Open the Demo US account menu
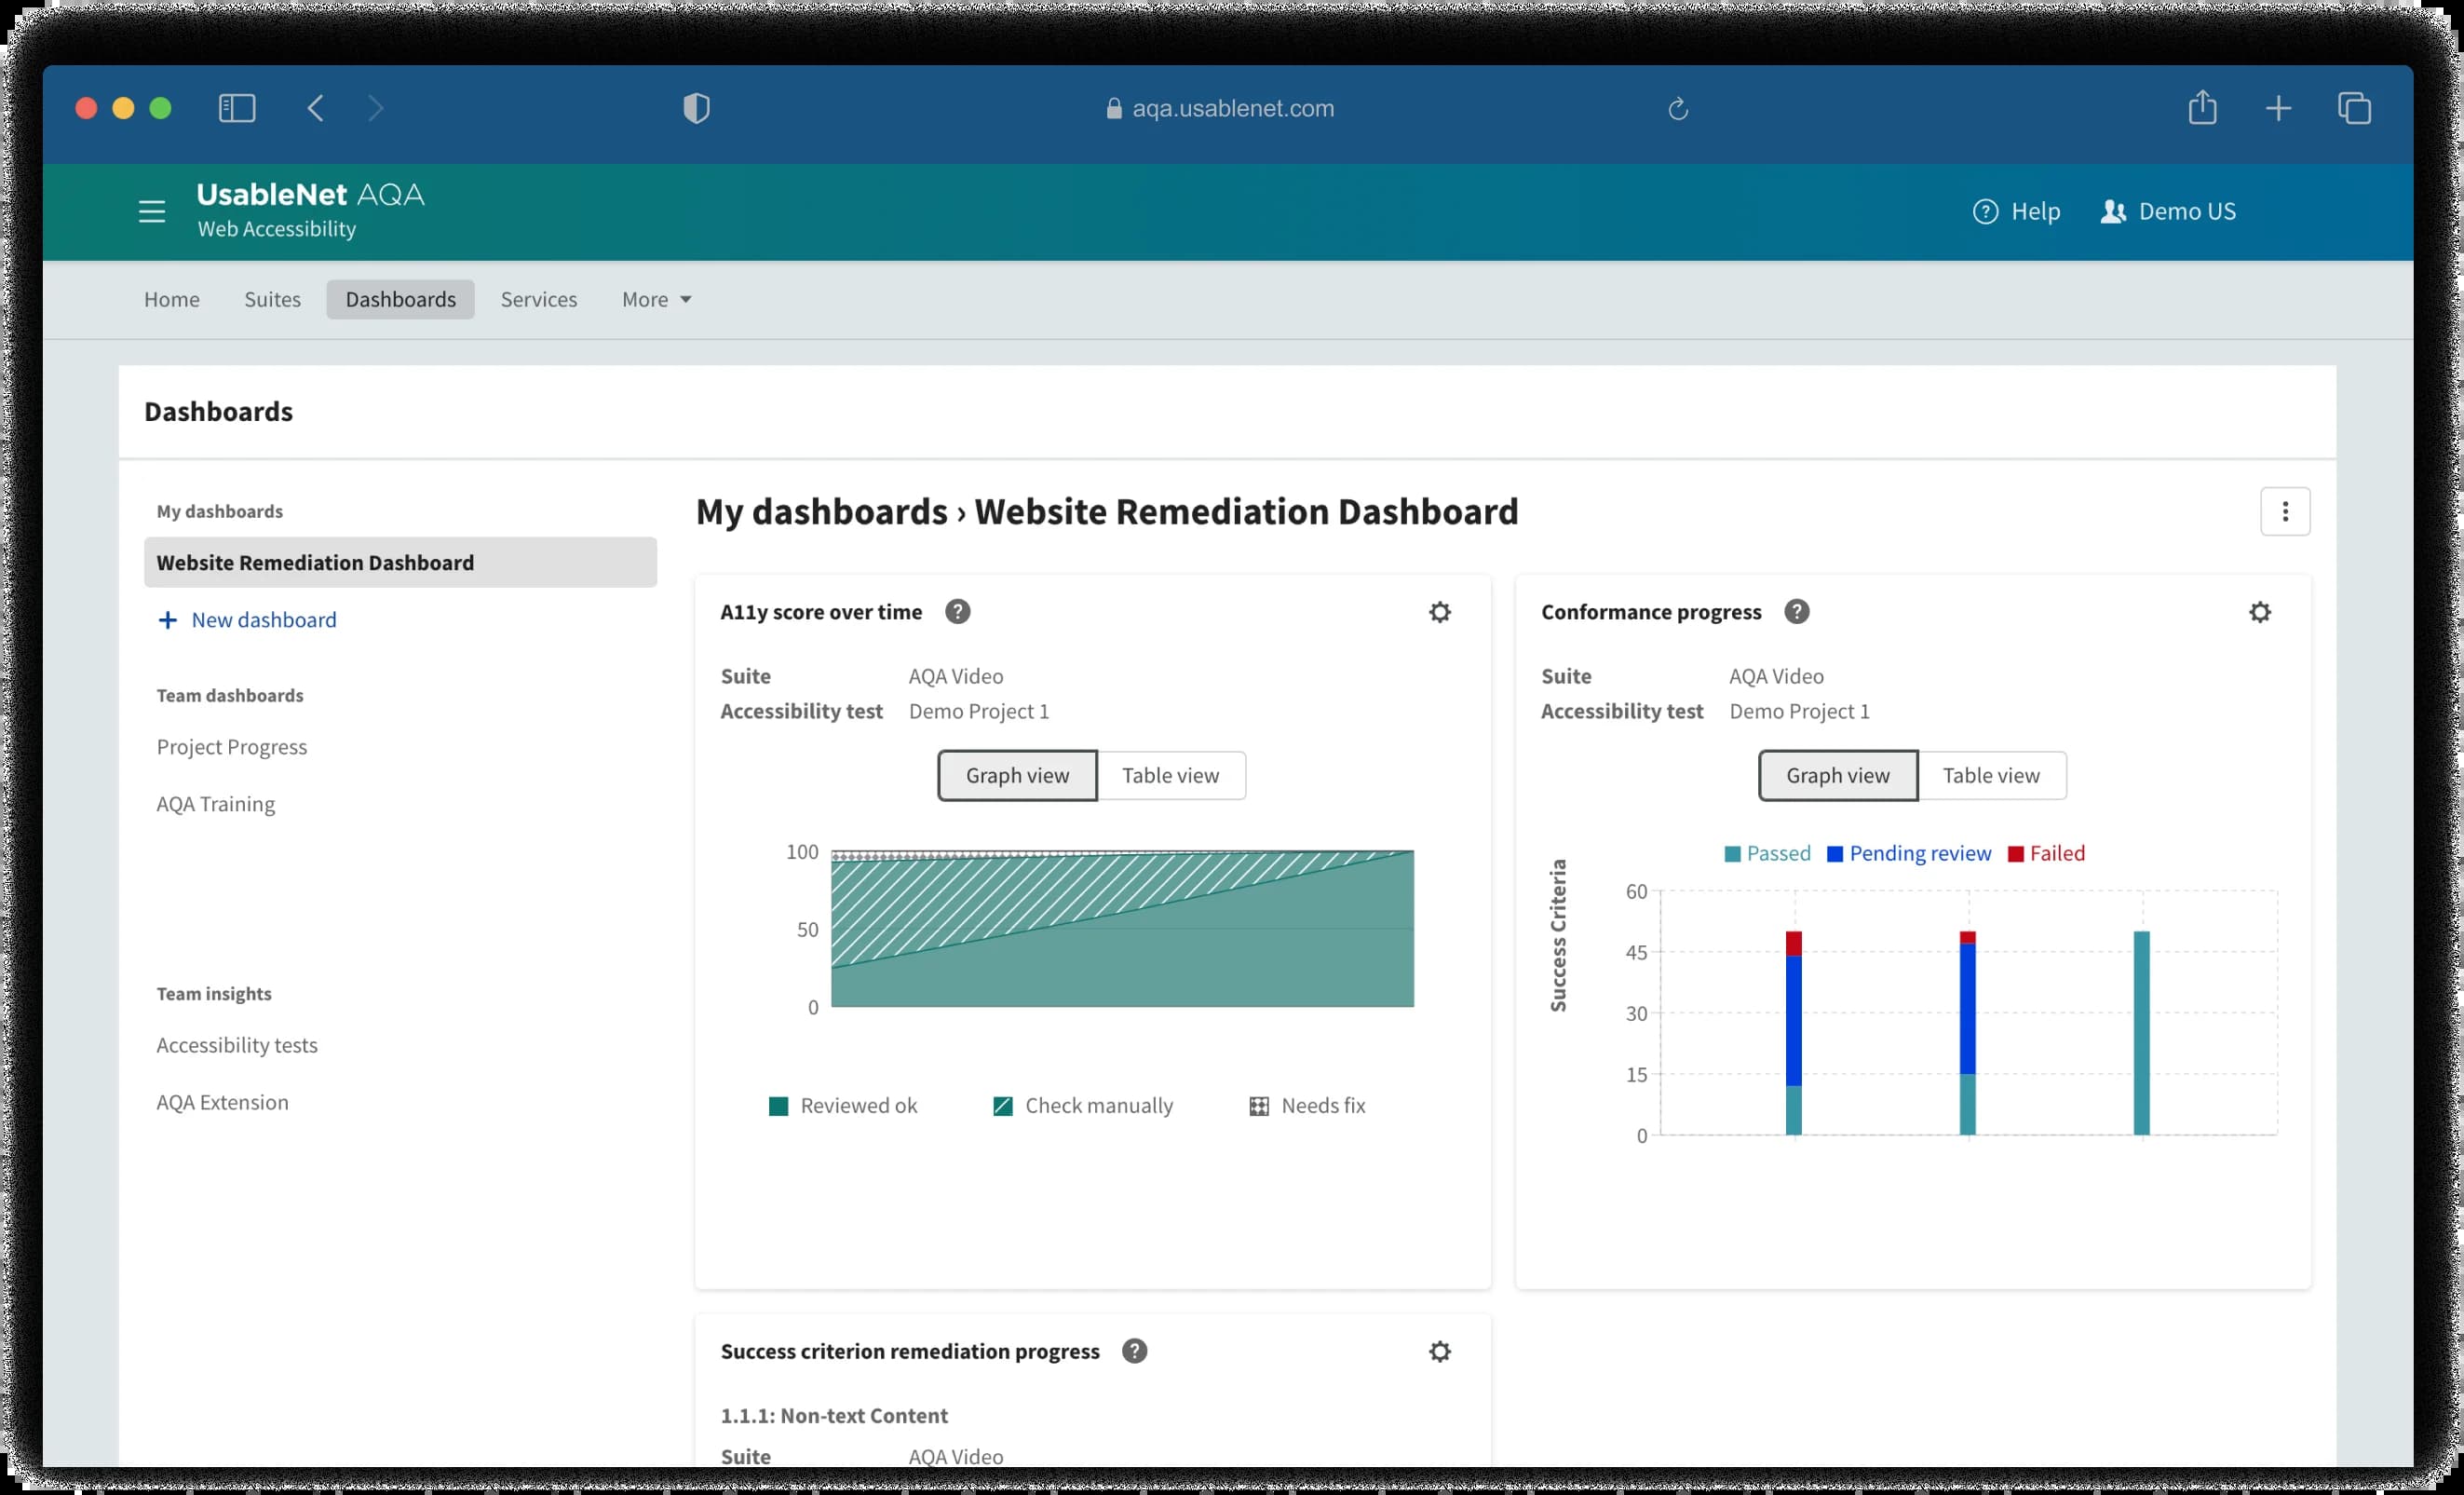 click(x=2168, y=211)
